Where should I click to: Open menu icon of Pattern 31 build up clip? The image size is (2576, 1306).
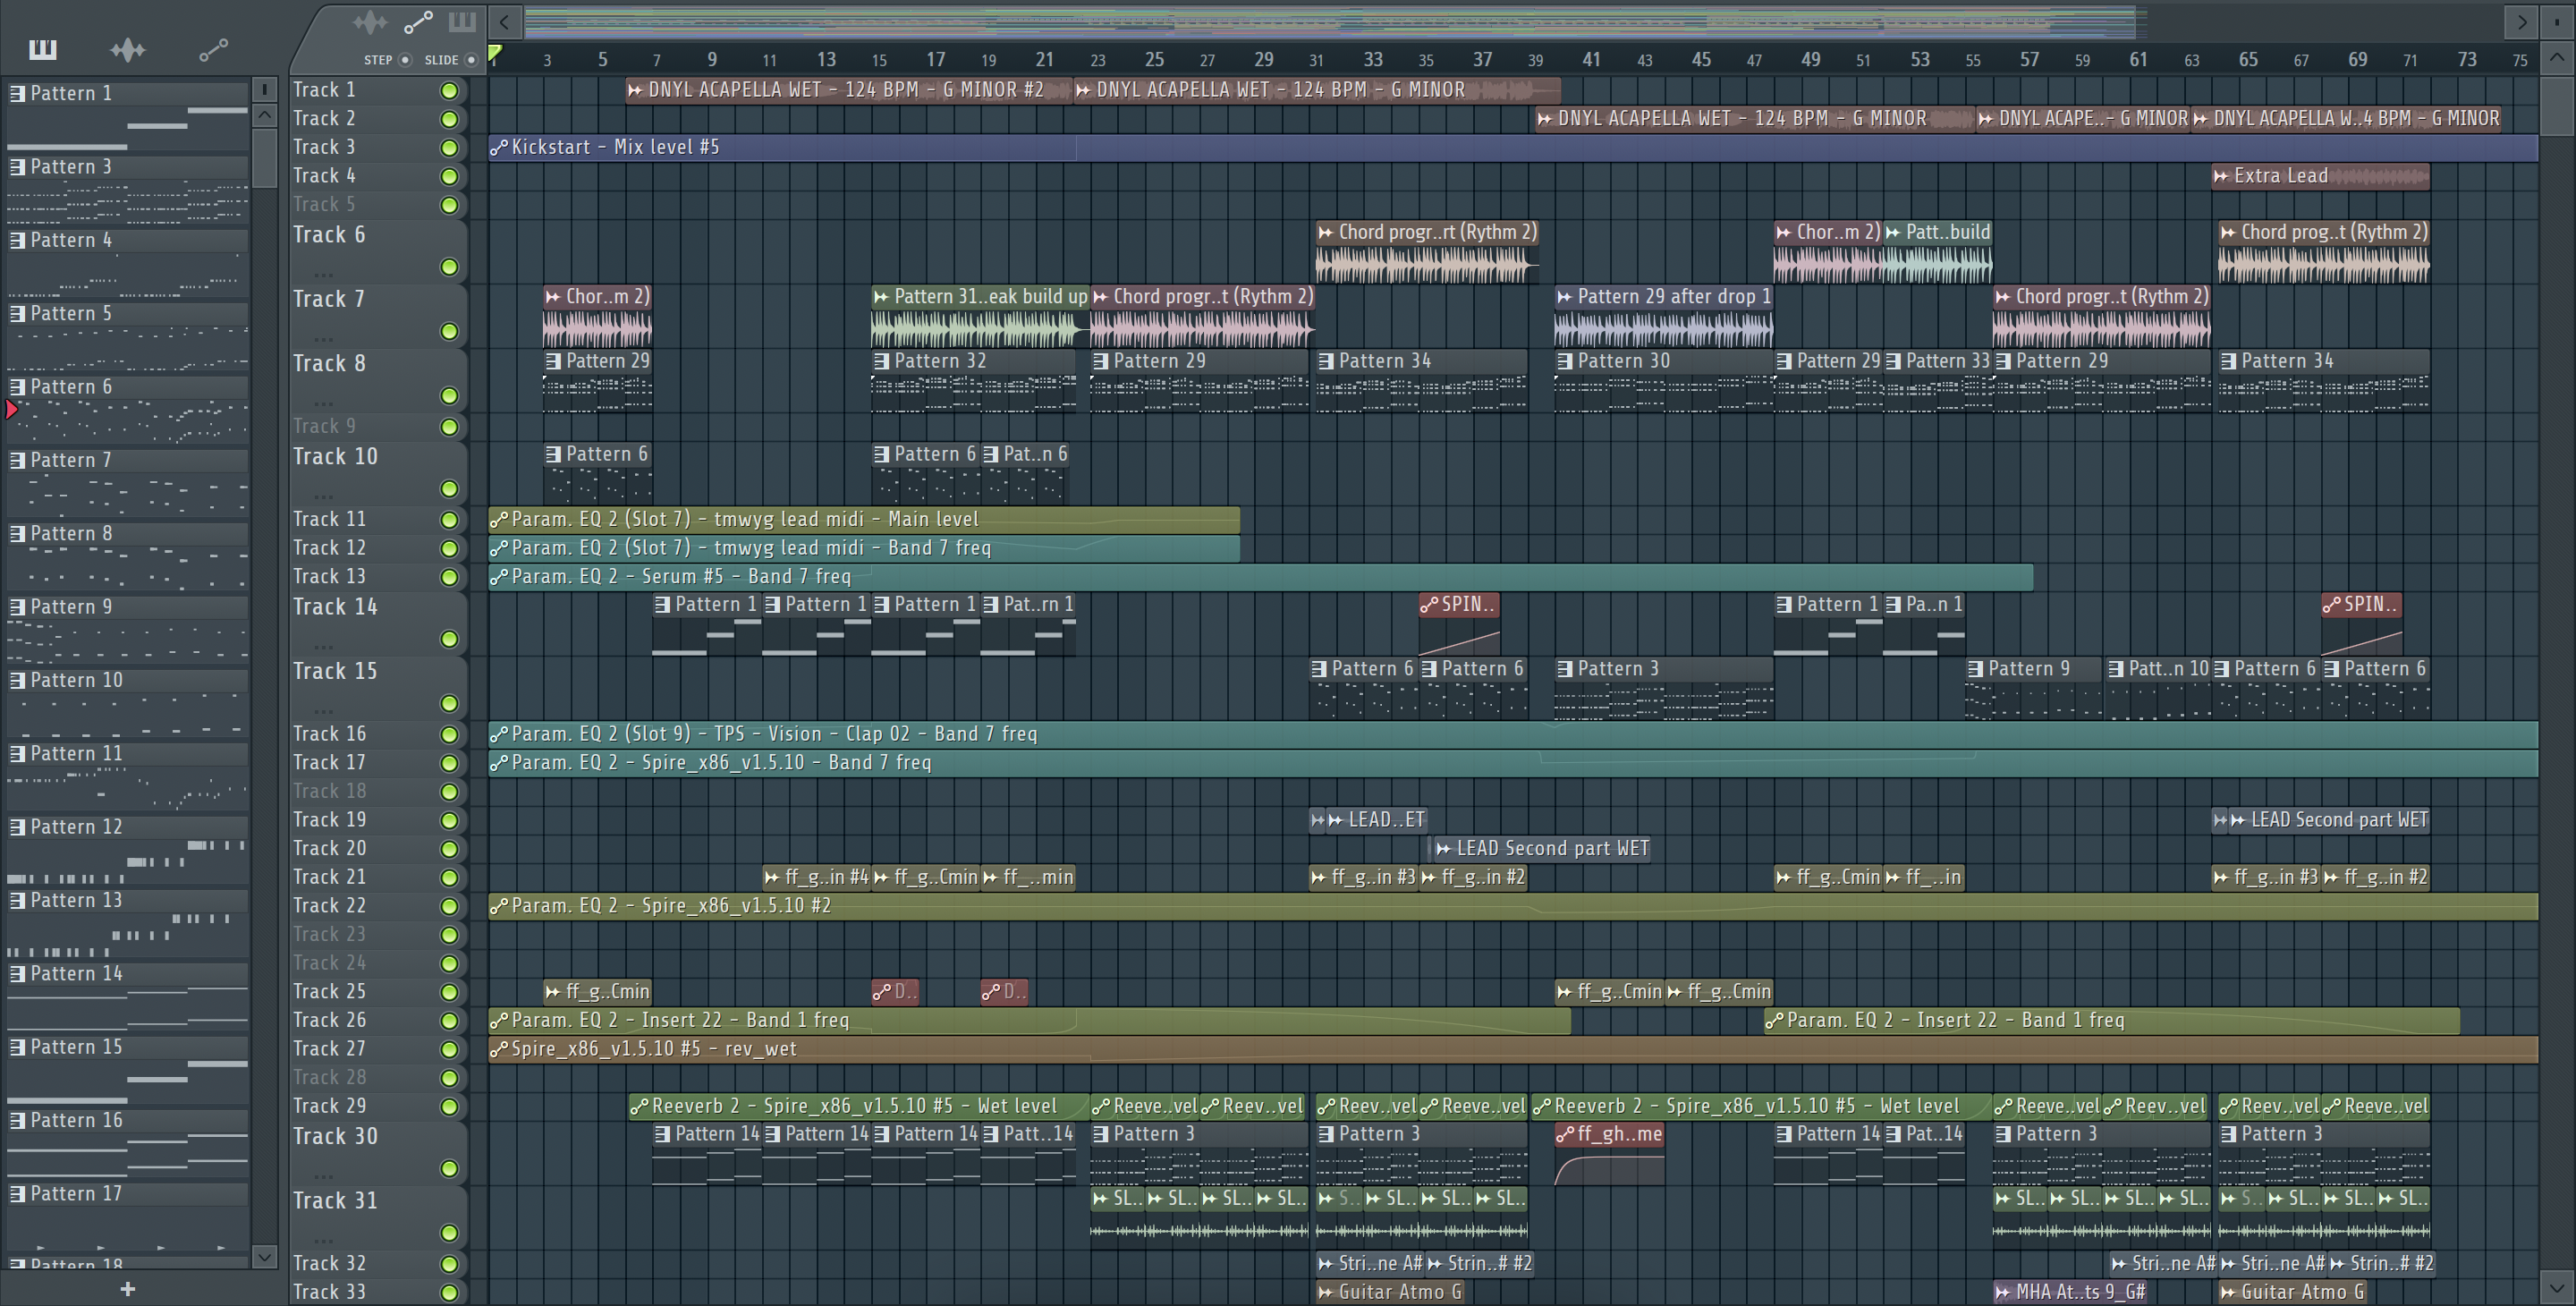pyautogui.click(x=881, y=297)
